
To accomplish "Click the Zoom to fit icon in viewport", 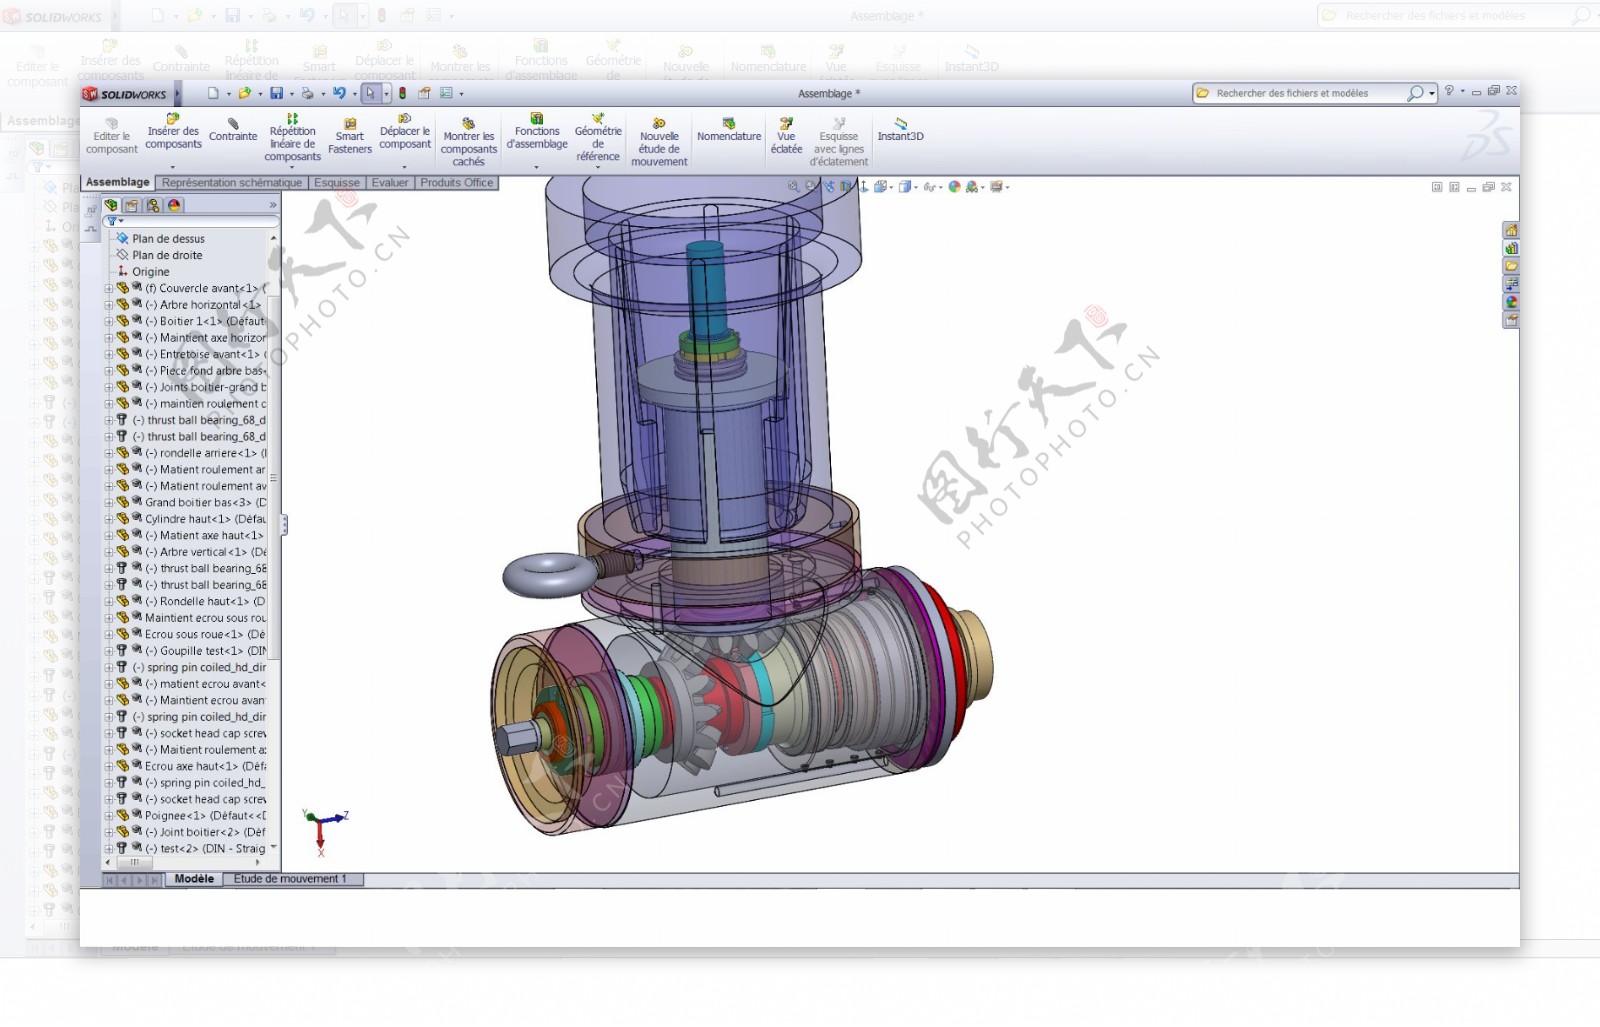I will point(793,186).
